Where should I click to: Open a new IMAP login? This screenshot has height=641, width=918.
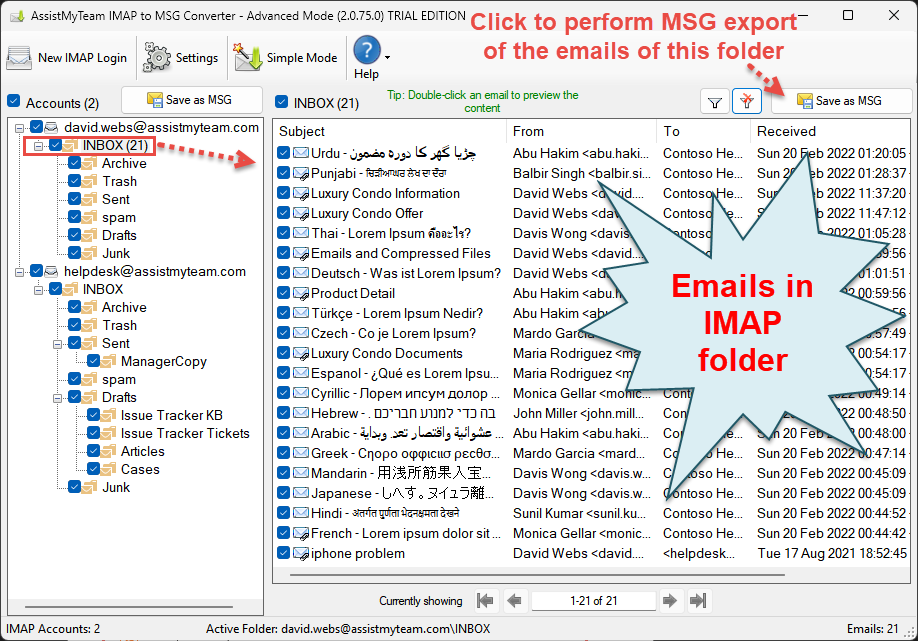point(67,58)
